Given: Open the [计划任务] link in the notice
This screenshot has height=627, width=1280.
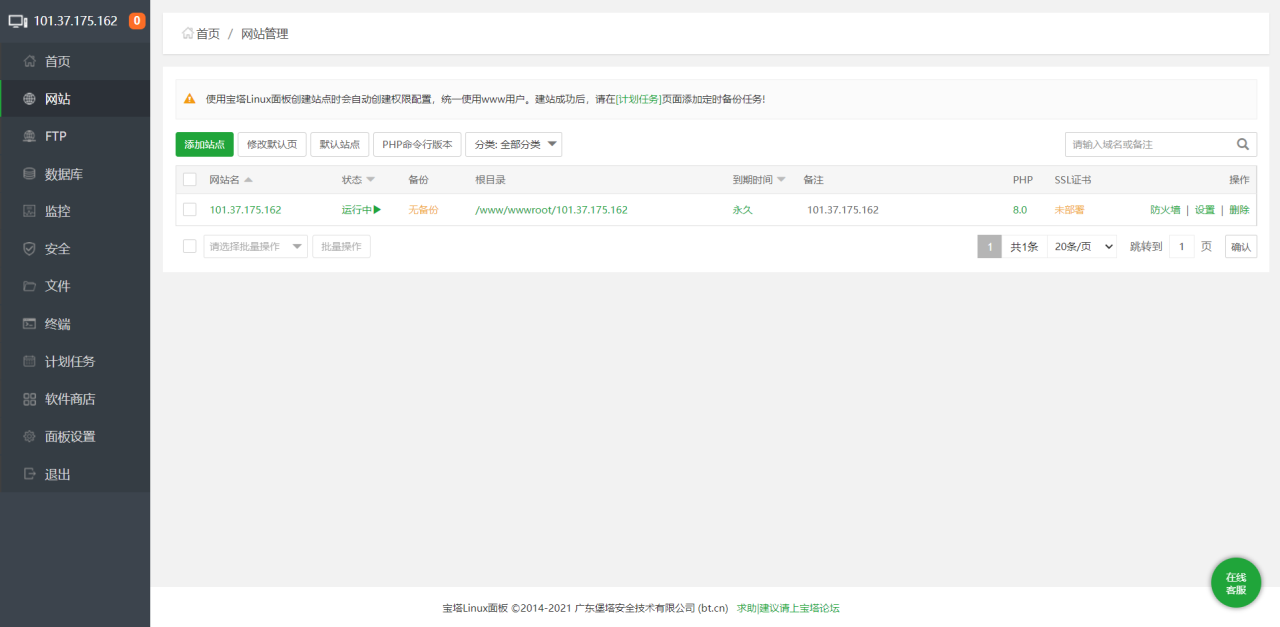Looking at the screenshot, I should click(638, 99).
